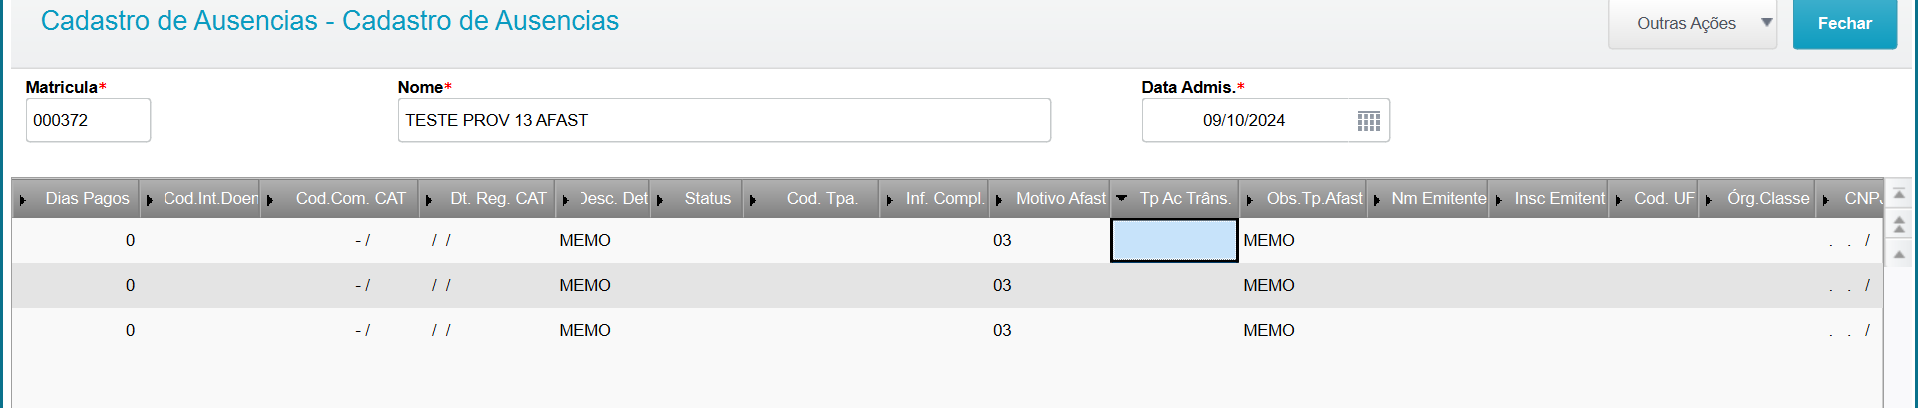Click the Dt. Reg. CAT column header
Image resolution: width=1918 pixels, height=408 pixels.
tap(498, 198)
